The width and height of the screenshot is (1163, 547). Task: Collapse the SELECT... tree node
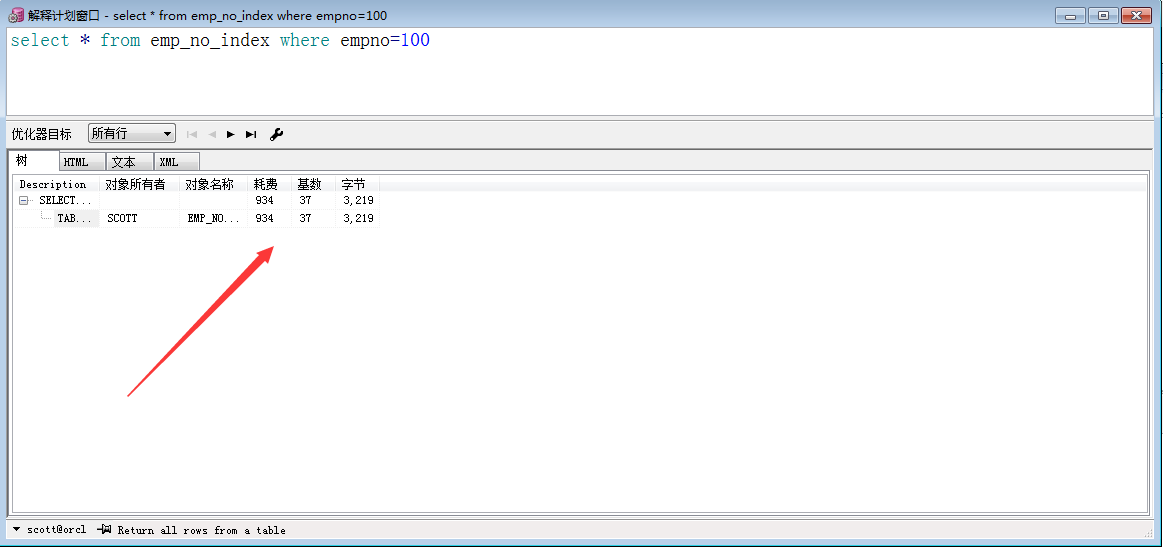tap(24, 200)
